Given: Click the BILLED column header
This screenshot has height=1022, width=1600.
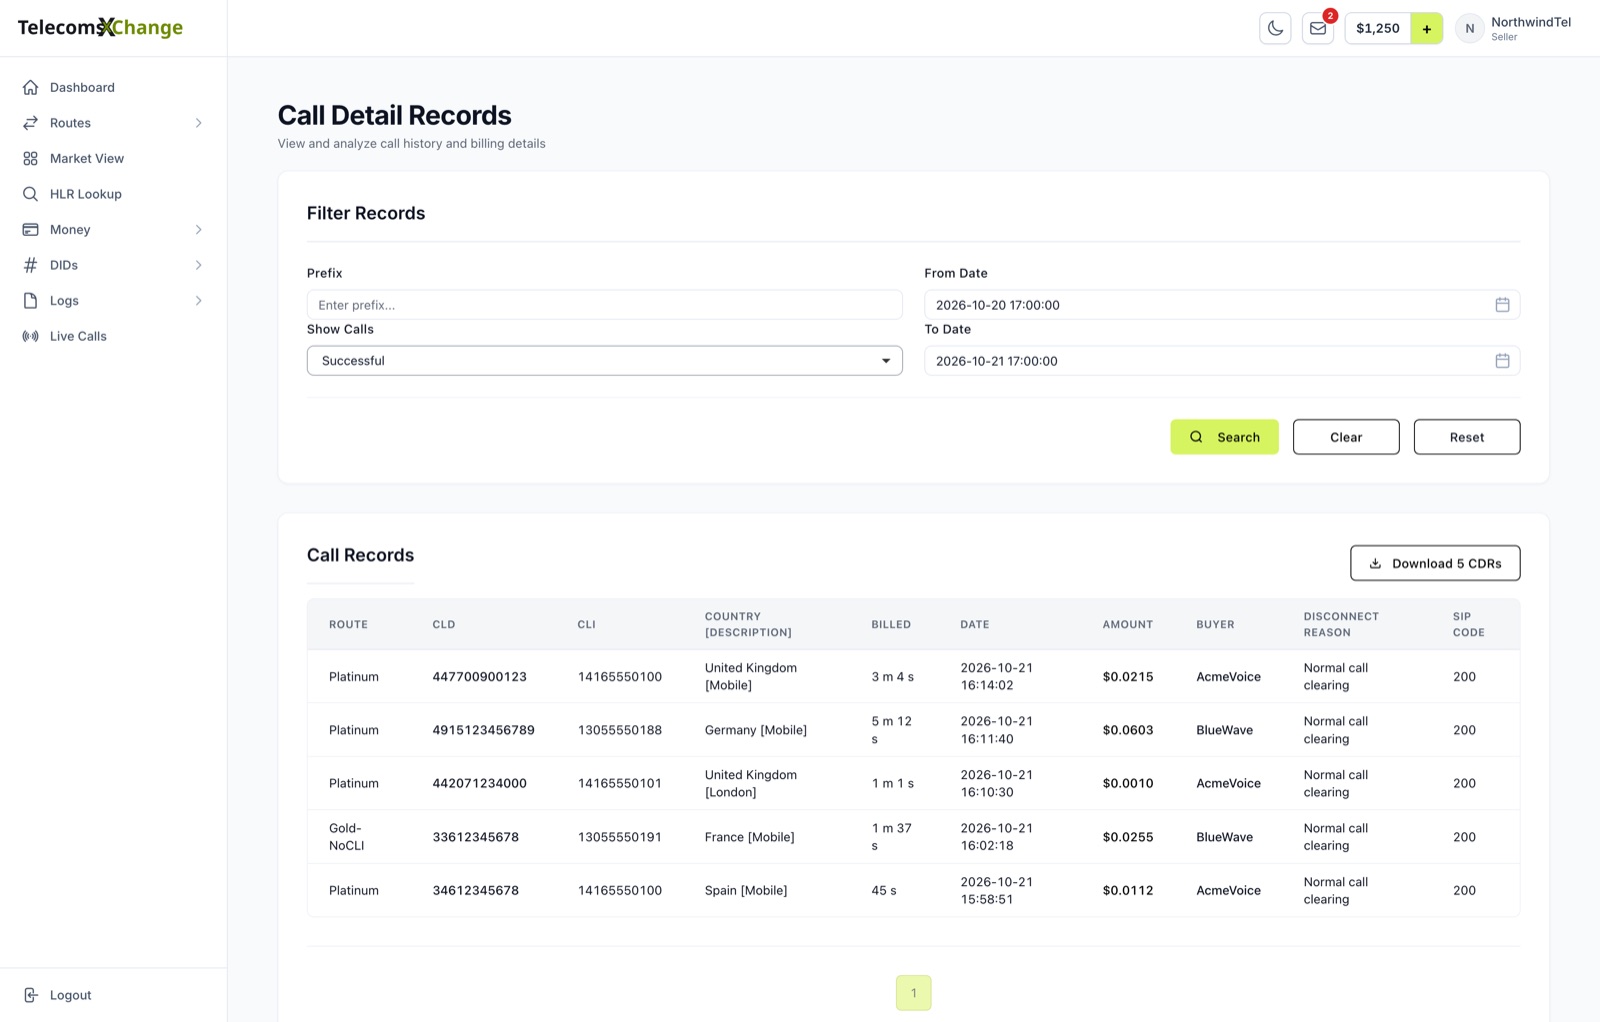Looking at the screenshot, I should click(891, 624).
